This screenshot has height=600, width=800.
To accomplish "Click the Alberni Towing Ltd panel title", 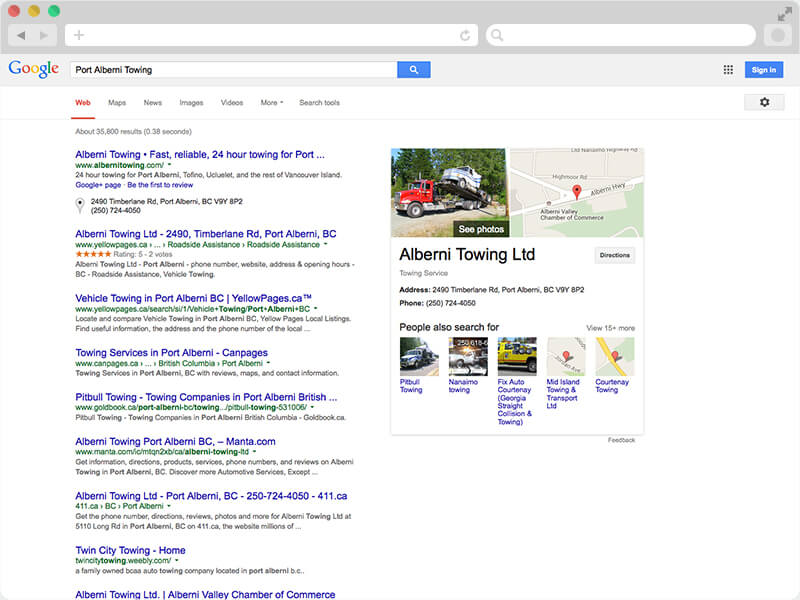I will 467,254.
